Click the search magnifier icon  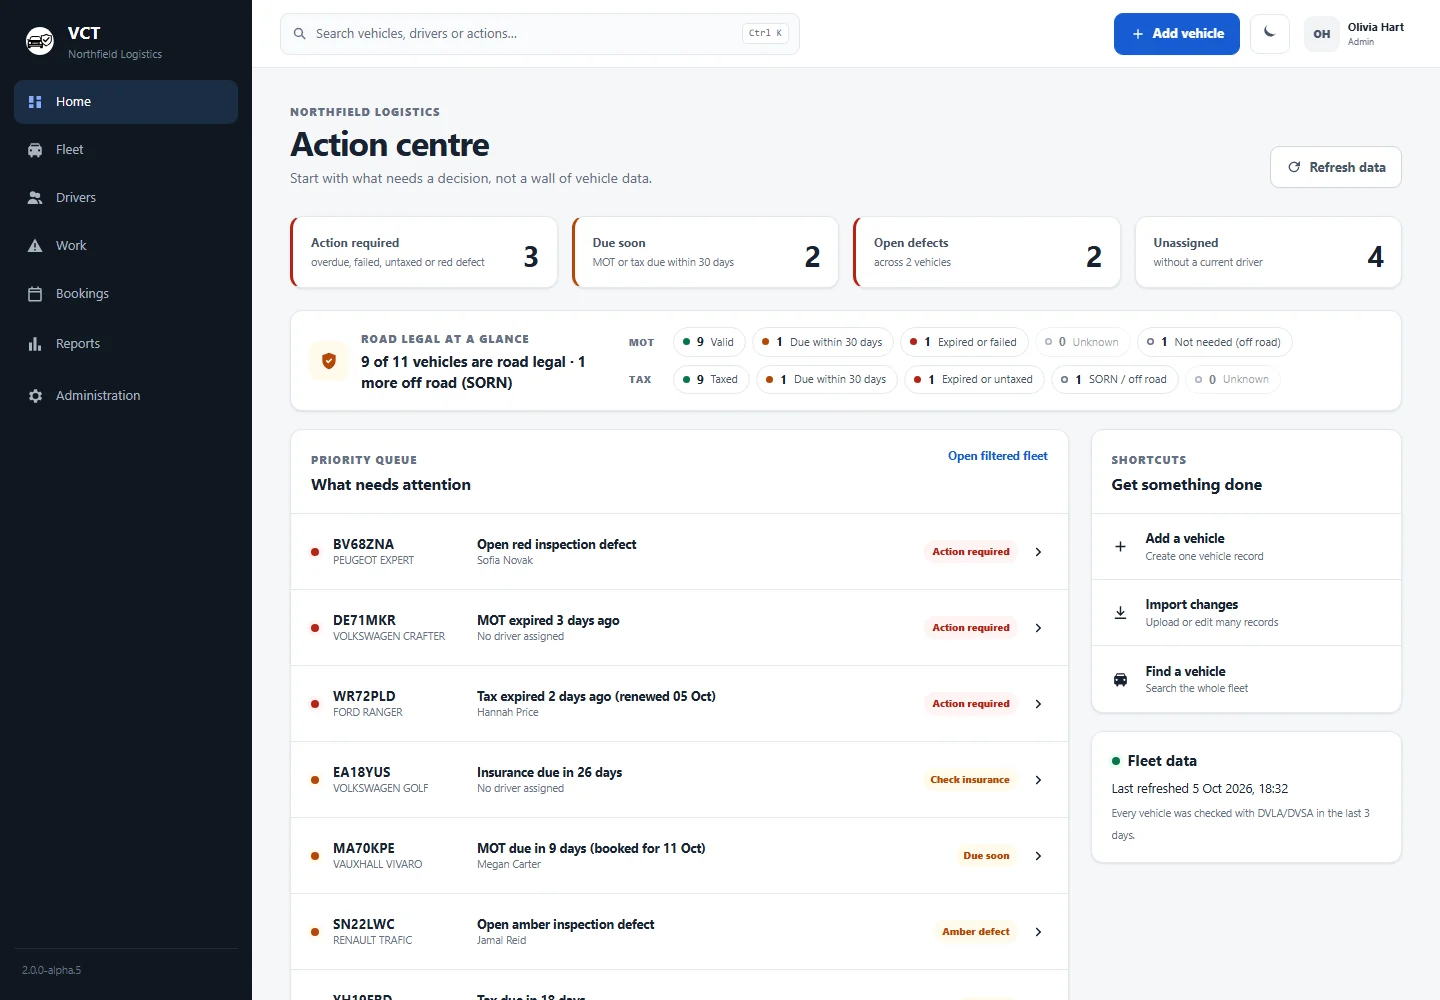coord(299,34)
